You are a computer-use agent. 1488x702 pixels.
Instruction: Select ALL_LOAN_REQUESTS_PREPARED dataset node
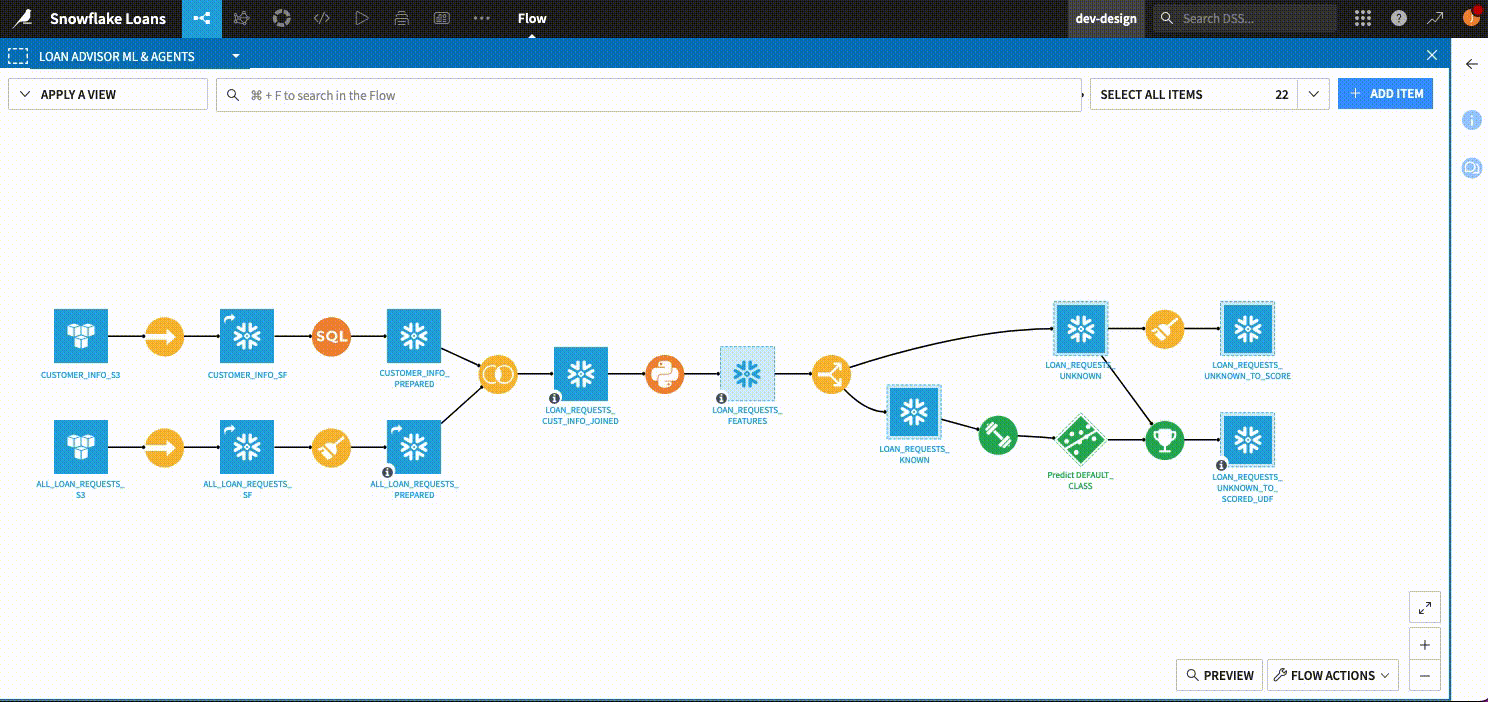pos(414,447)
